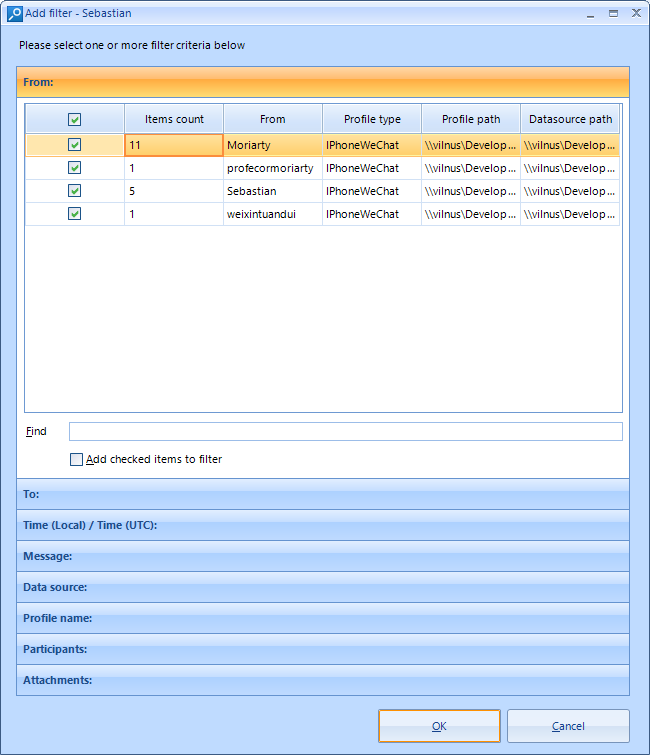Toggle the select-all checkbox in table header
650x755 pixels.
(74, 119)
